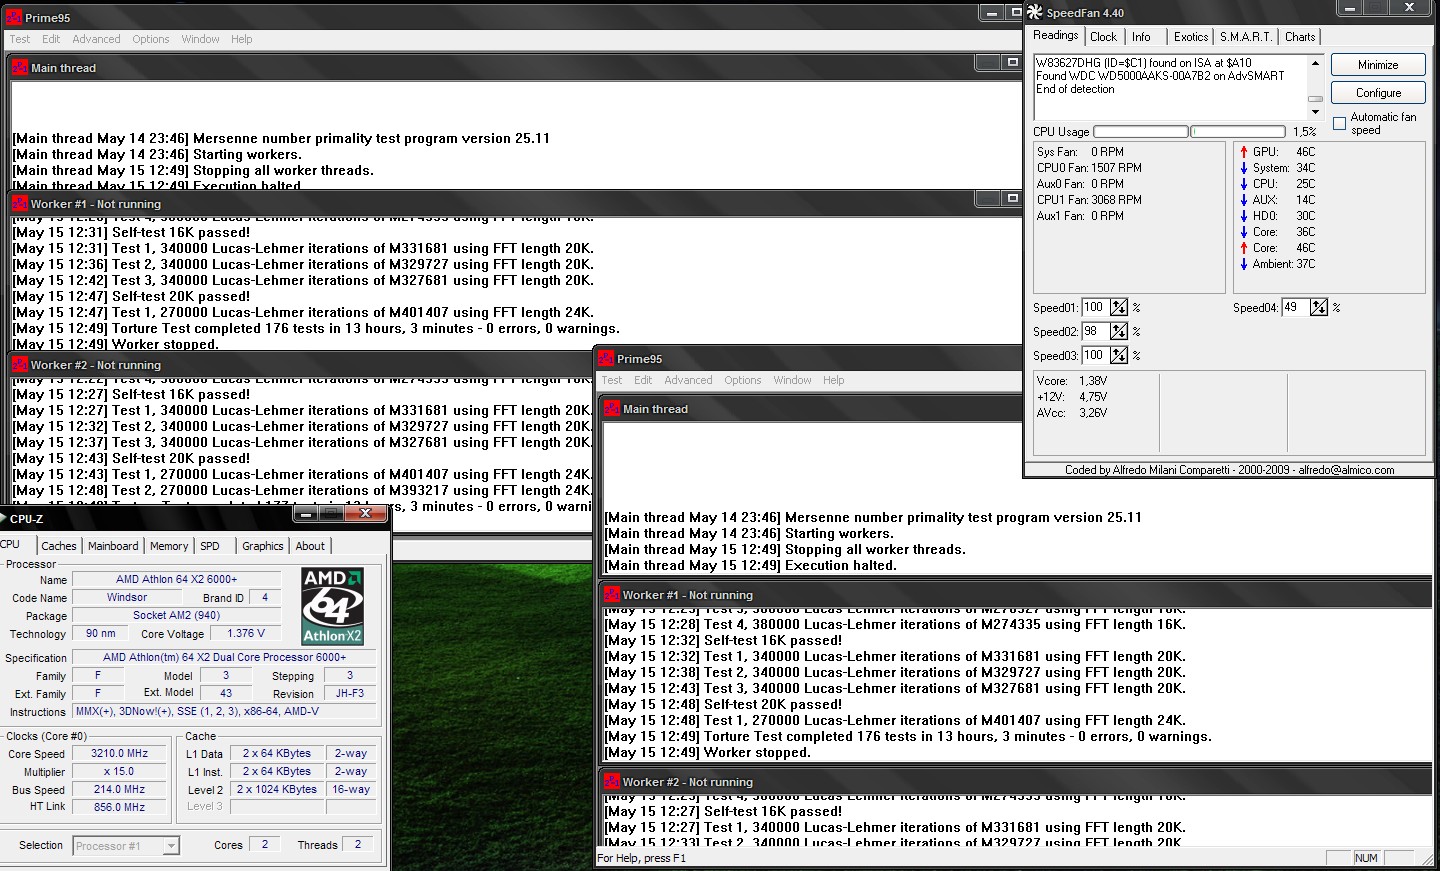Click the SpeedFan log scroll-down arrow
Viewport: 1440px width, 871px height.
point(1315,112)
